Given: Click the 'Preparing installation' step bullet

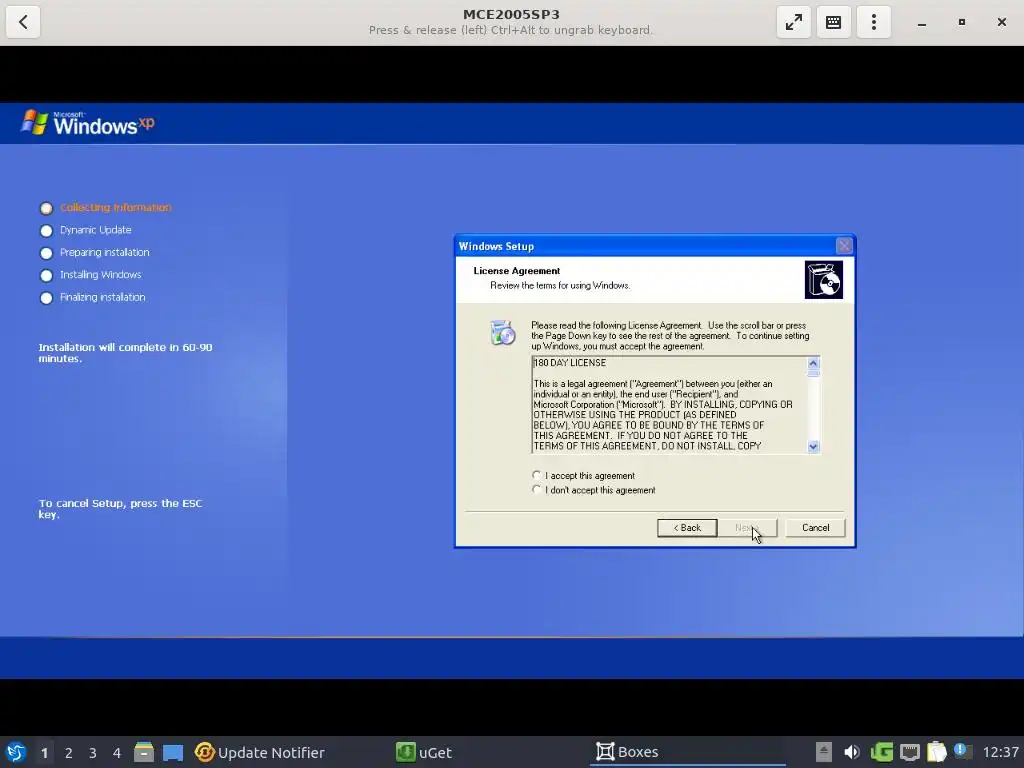Looking at the screenshot, I should pos(46,253).
